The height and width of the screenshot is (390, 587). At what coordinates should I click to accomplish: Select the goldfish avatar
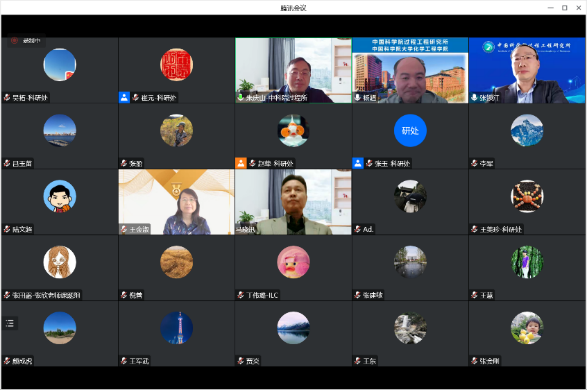pyautogui.click(x=294, y=131)
